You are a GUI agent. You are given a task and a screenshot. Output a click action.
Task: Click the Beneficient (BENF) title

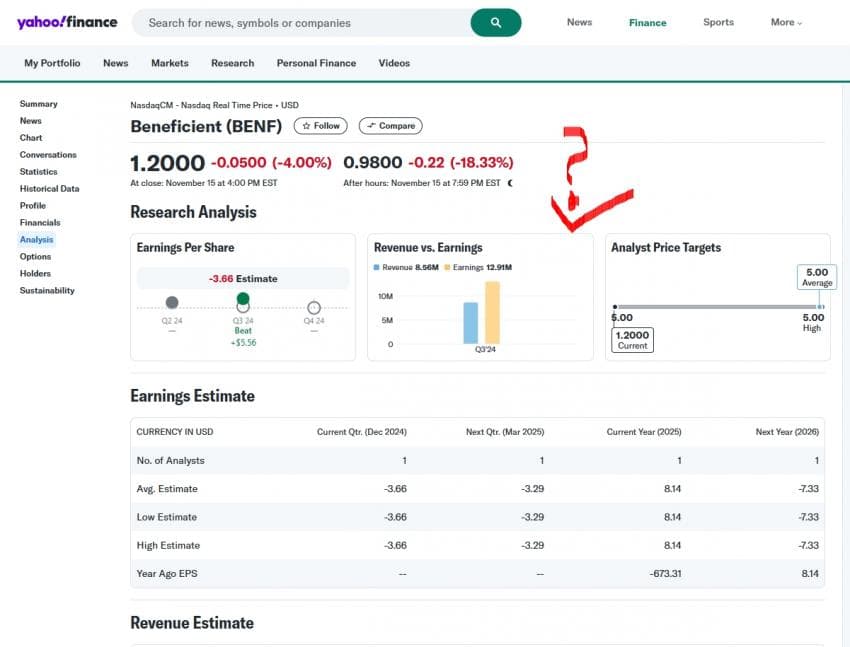(x=206, y=126)
